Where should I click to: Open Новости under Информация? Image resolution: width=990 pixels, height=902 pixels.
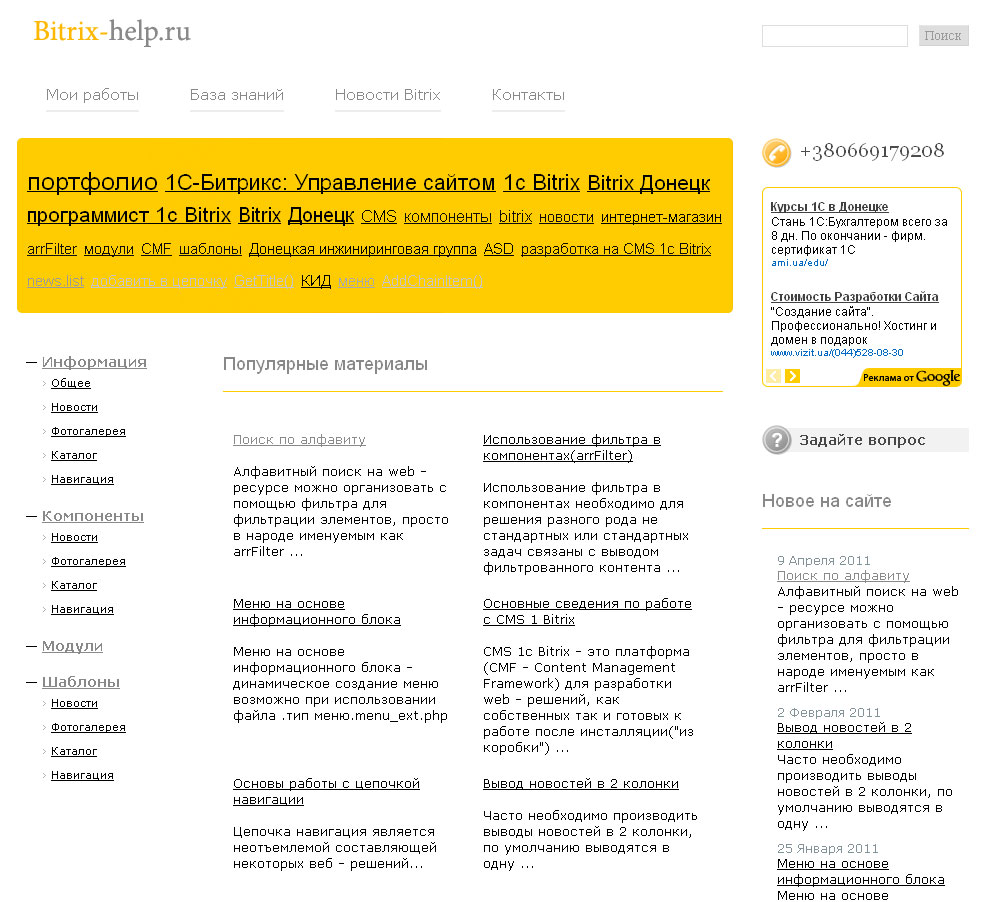click(x=75, y=407)
